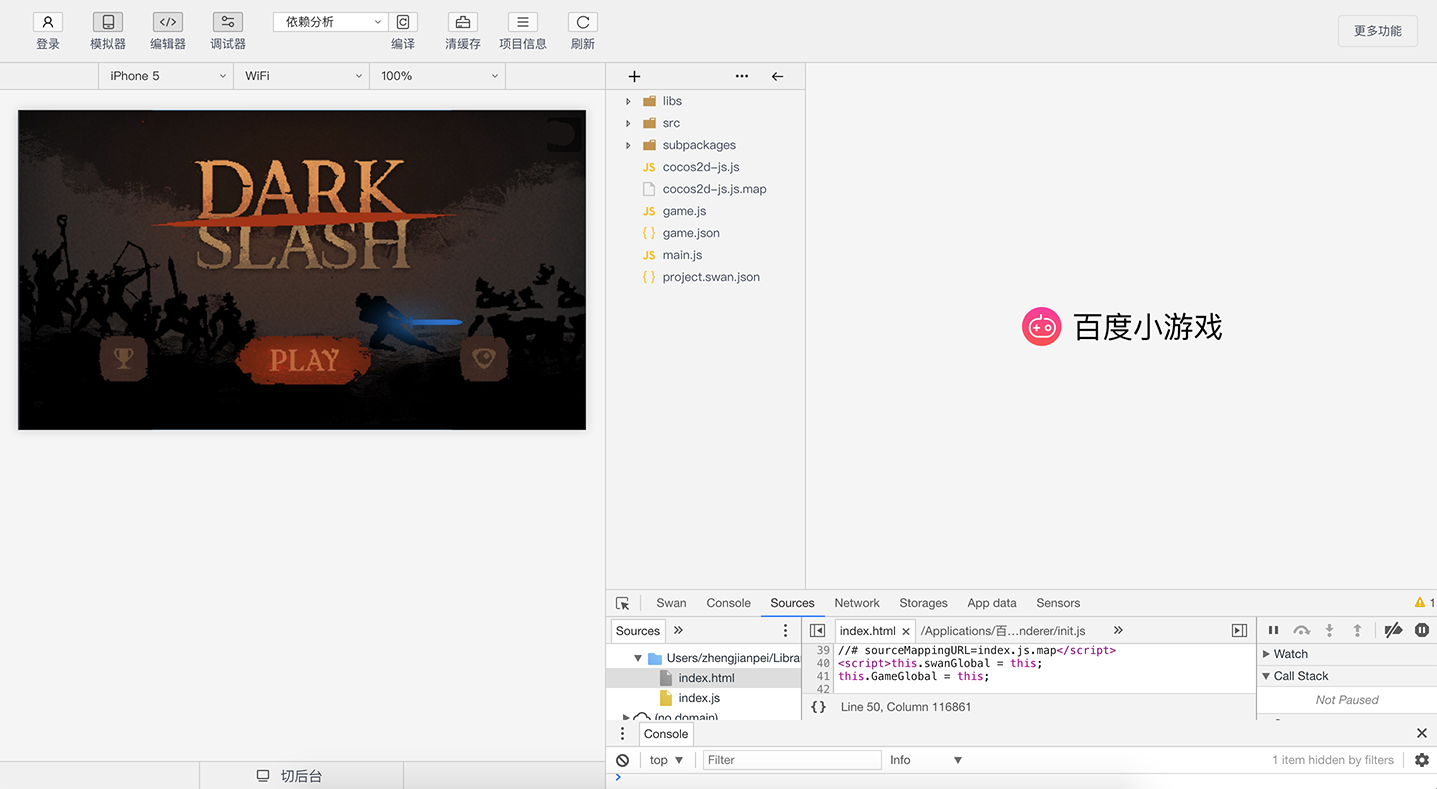Open the 更多功能 menu
The width and height of the screenshot is (1437, 789).
1377,31
